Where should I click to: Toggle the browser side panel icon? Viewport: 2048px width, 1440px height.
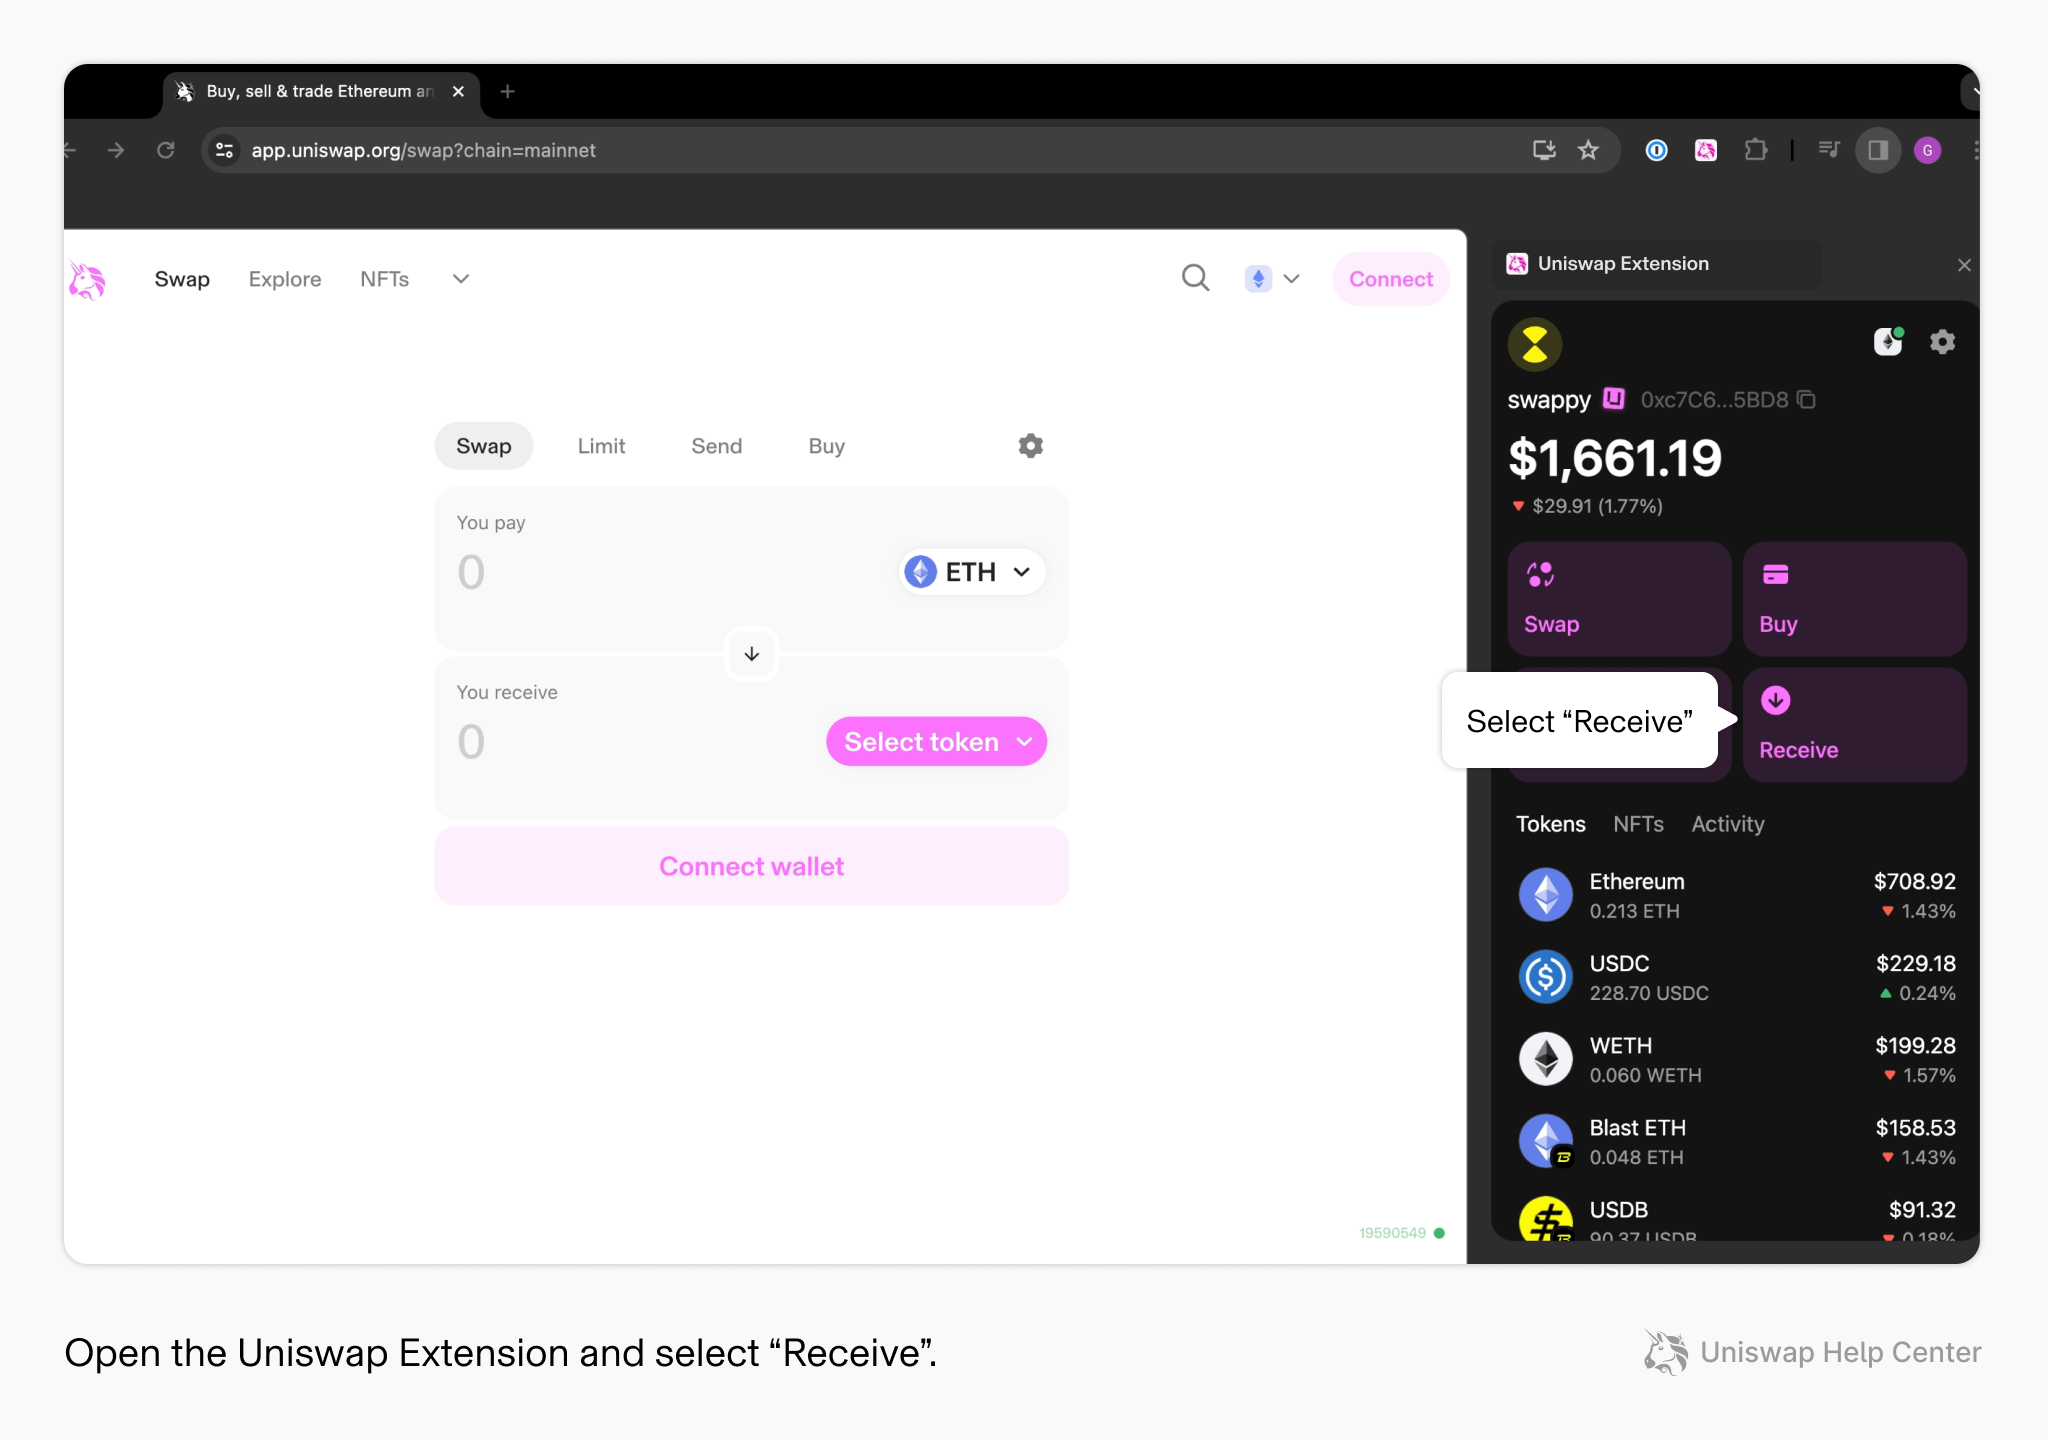1878,150
